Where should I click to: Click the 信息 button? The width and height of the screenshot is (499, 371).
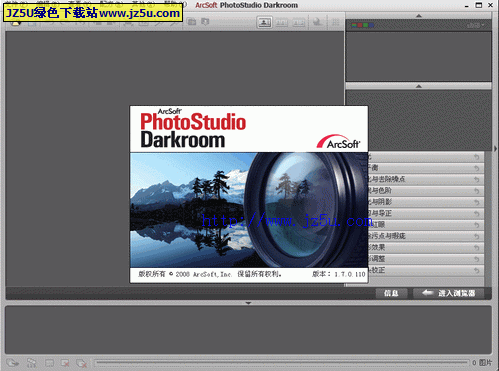pos(391,293)
